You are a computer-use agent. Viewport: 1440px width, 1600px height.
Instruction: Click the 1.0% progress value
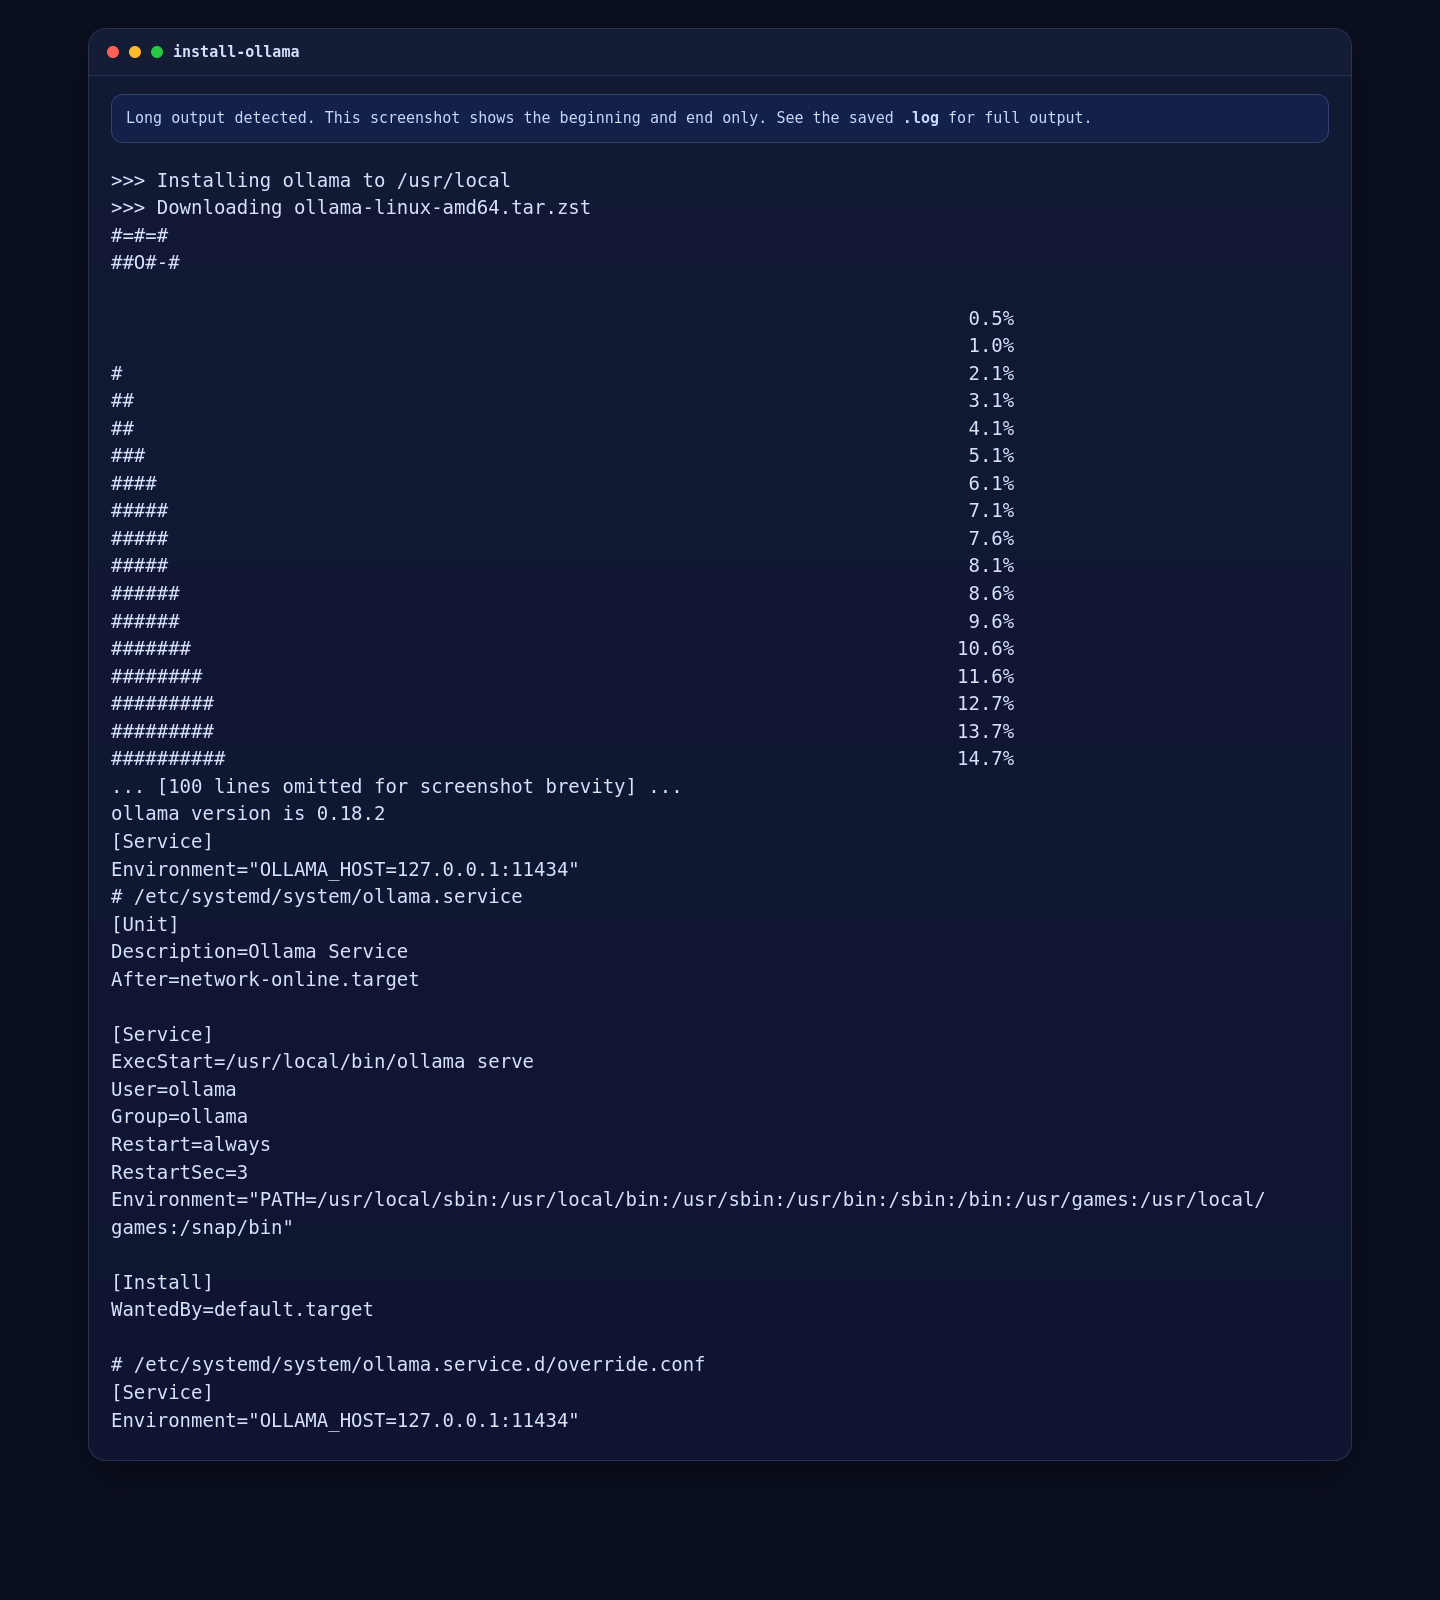(x=991, y=346)
